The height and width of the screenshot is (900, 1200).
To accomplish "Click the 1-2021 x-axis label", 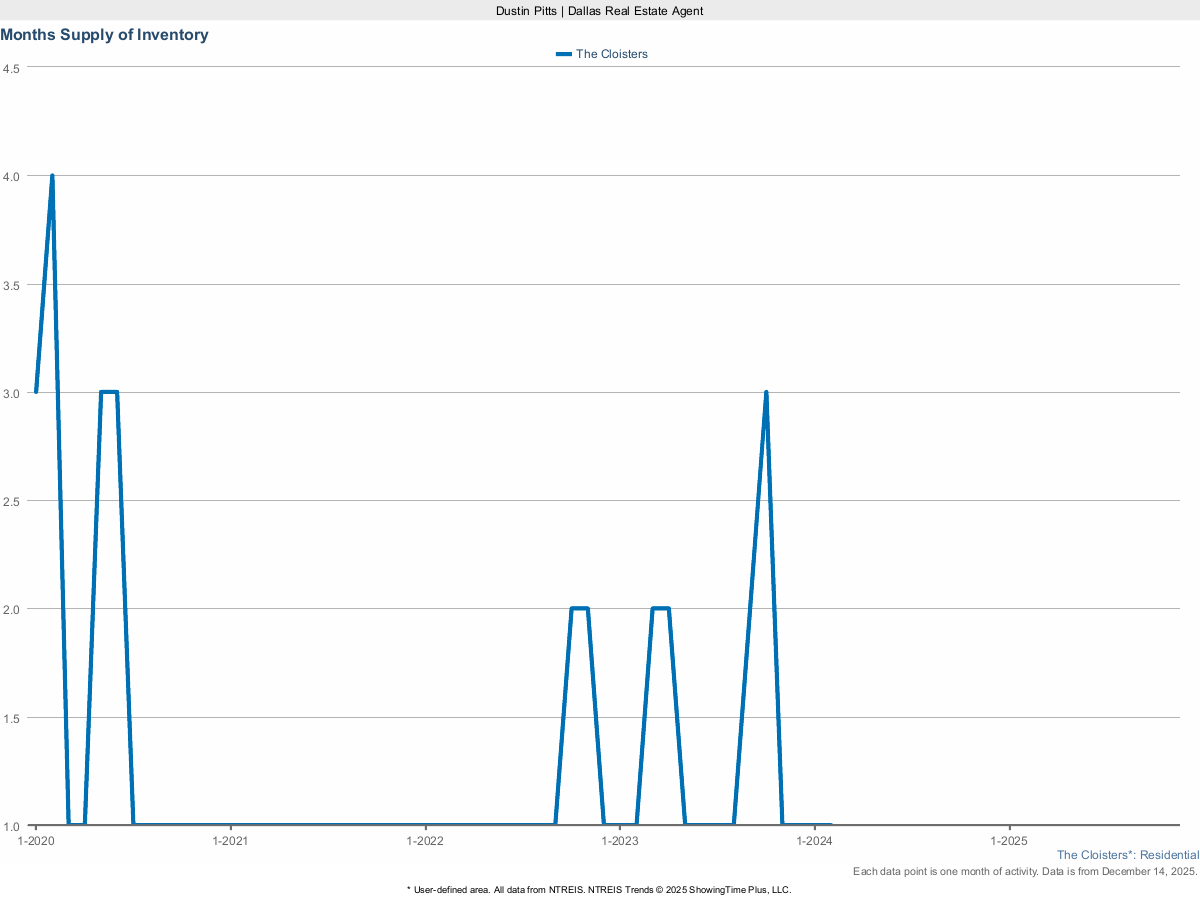I will 231,842.
